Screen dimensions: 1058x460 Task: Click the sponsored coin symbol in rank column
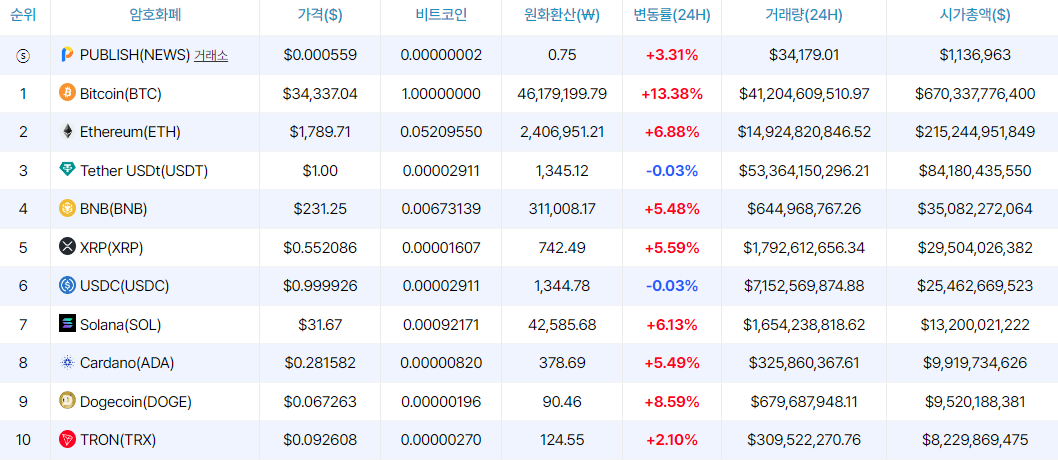pyautogui.click(x=23, y=56)
